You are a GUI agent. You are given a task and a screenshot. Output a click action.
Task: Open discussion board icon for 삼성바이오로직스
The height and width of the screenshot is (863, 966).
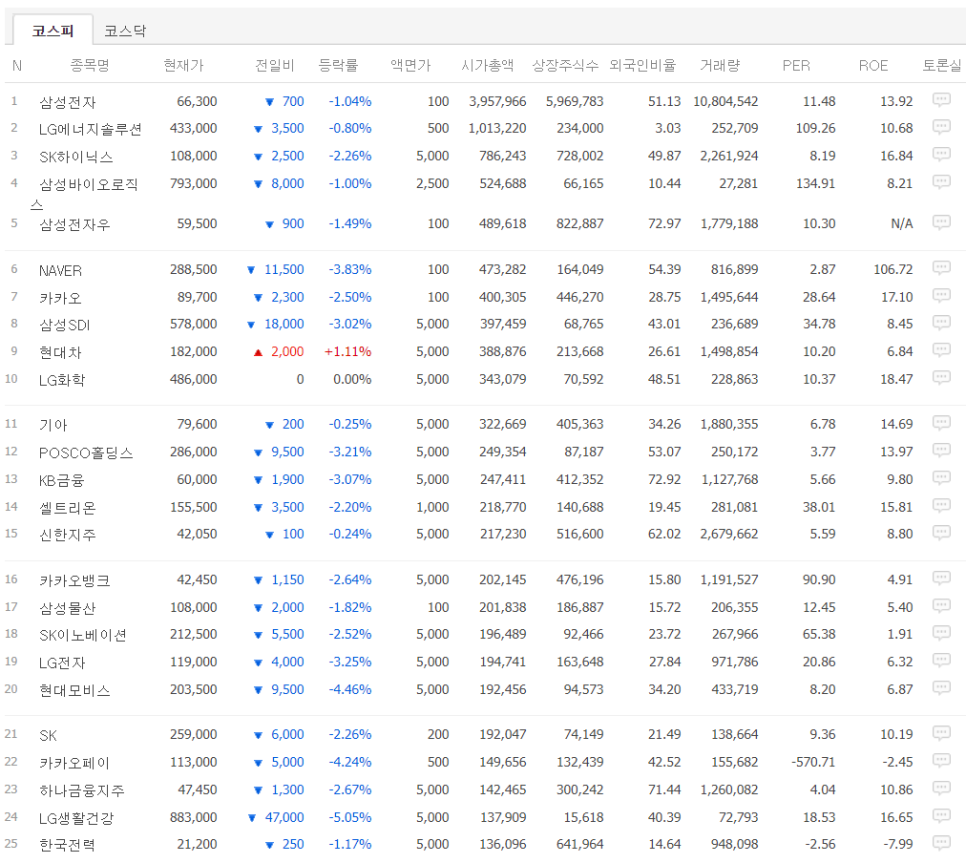941,182
